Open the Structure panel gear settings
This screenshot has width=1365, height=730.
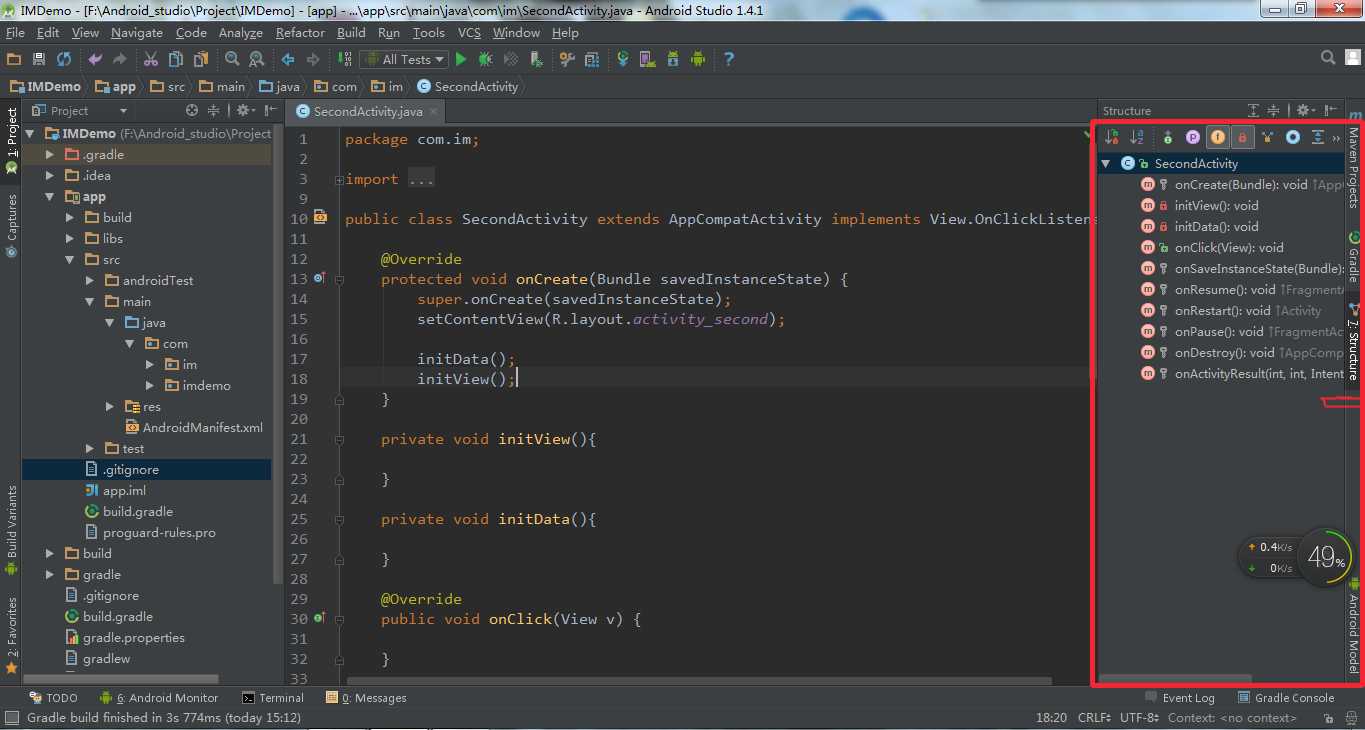[x=1305, y=110]
